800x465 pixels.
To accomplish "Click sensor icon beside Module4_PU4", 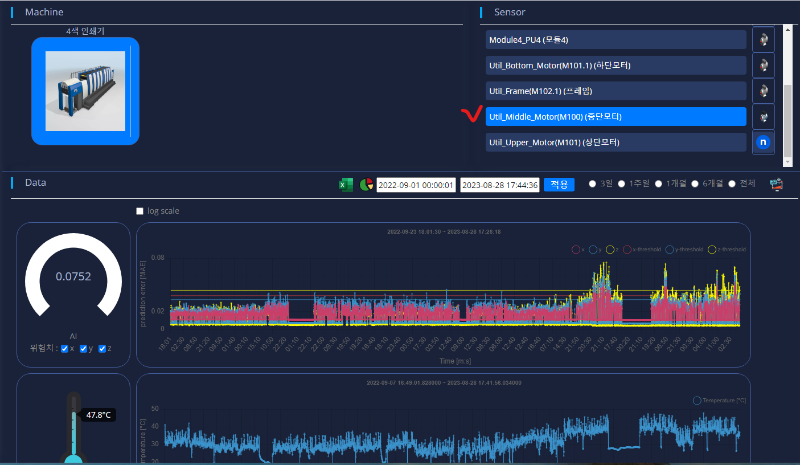I will (x=763, y=39).
